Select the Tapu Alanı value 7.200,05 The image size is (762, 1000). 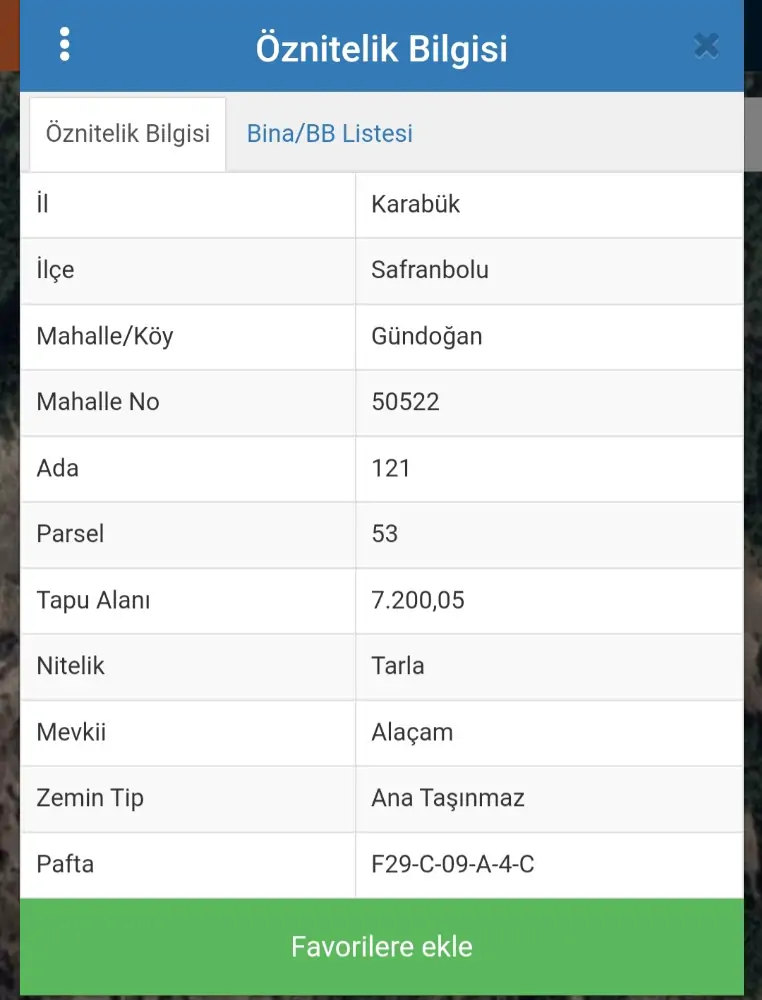tap(417, 600)
